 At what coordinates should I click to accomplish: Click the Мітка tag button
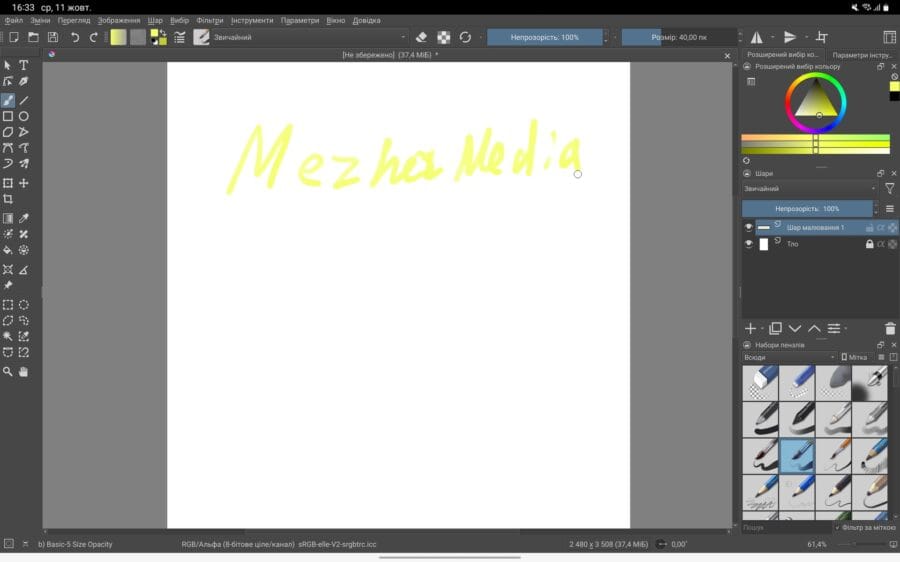854,357
